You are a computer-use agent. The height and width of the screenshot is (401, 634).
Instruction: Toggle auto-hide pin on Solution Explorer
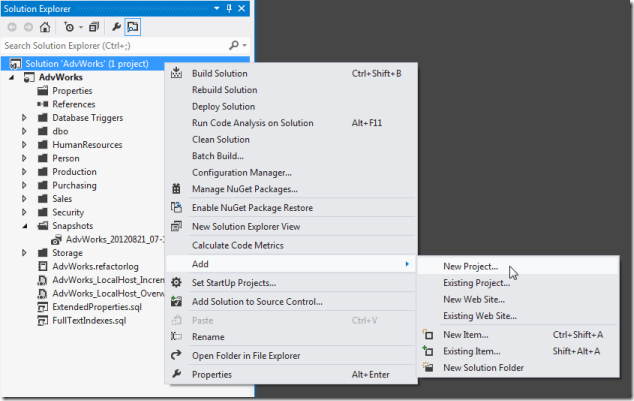pyautogui.click(x=229, y=8)
